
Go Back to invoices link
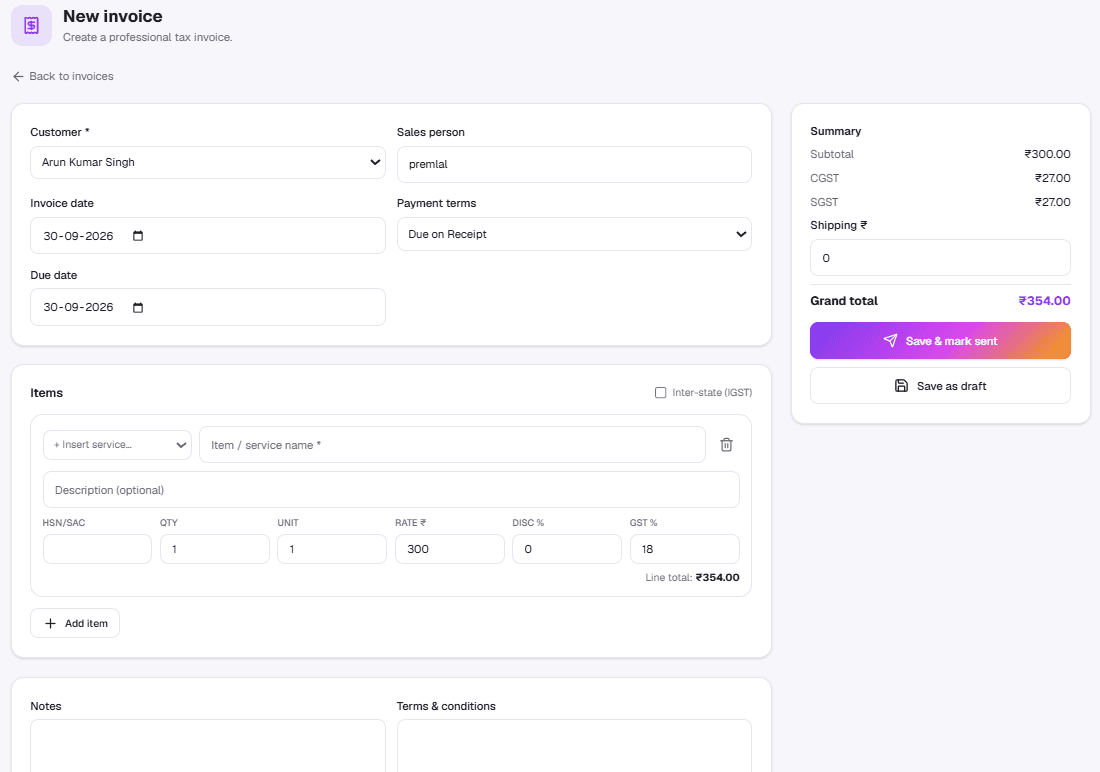[63, 76]
